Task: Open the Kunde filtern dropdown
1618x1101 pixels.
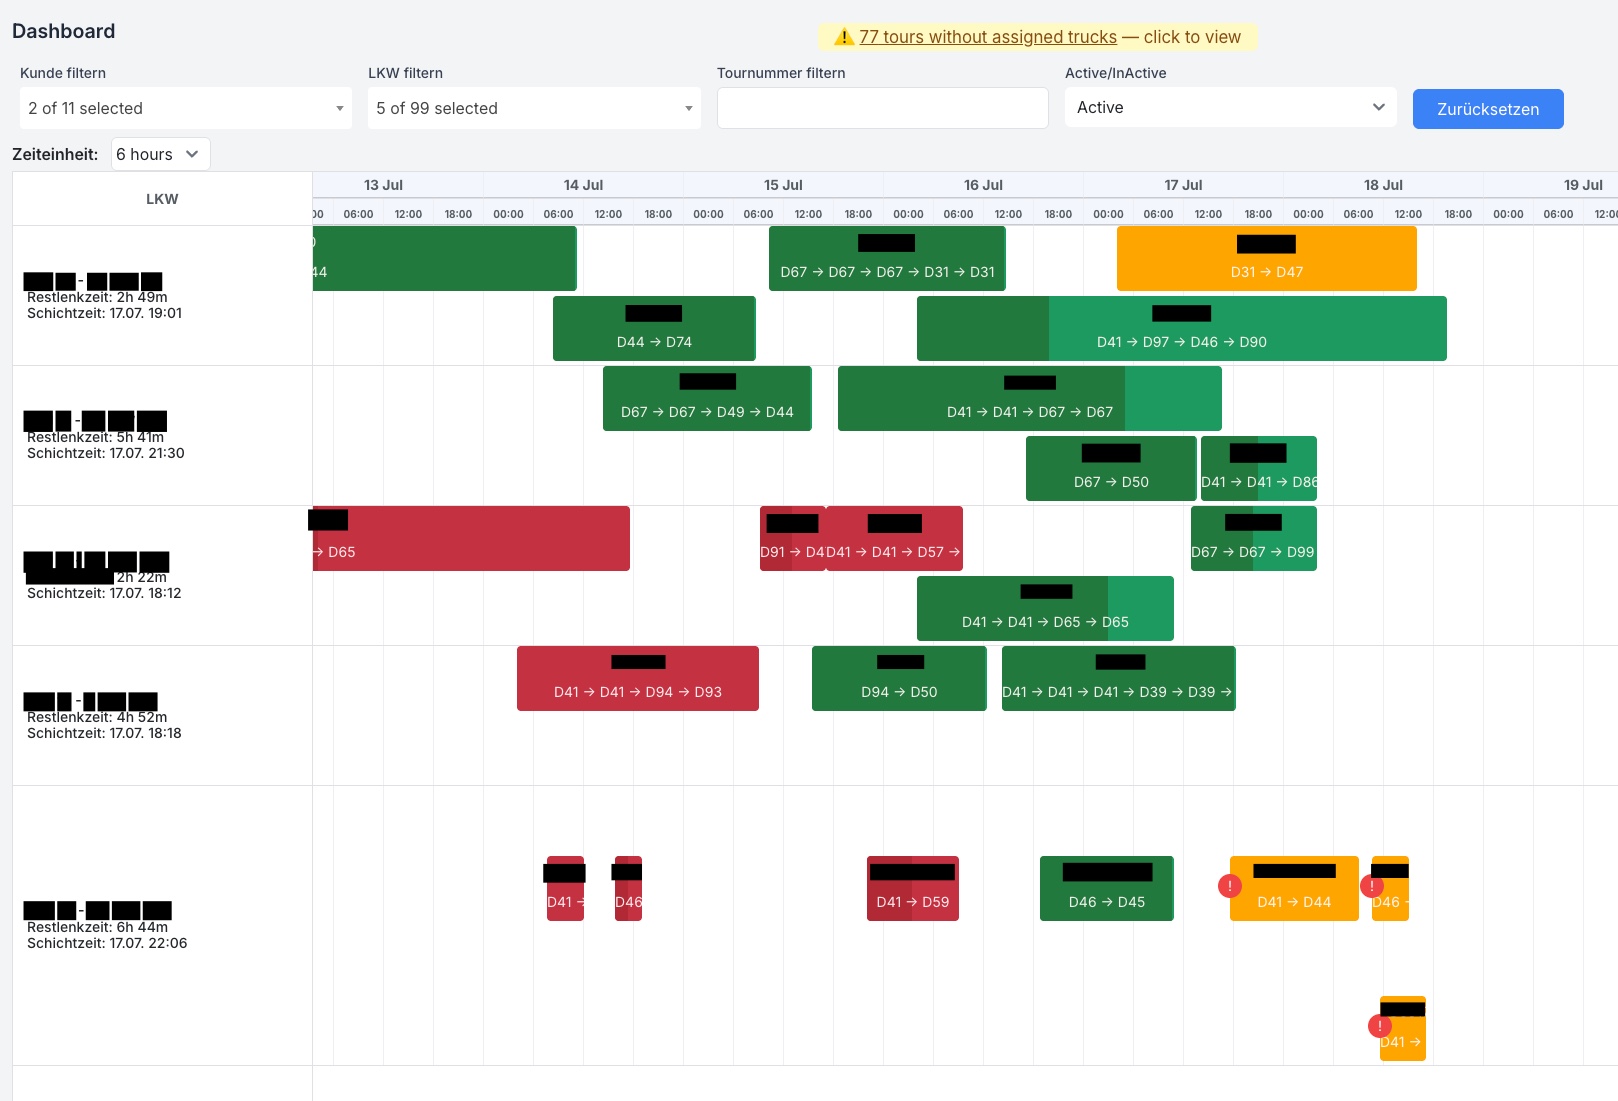Action: (186, 108)
